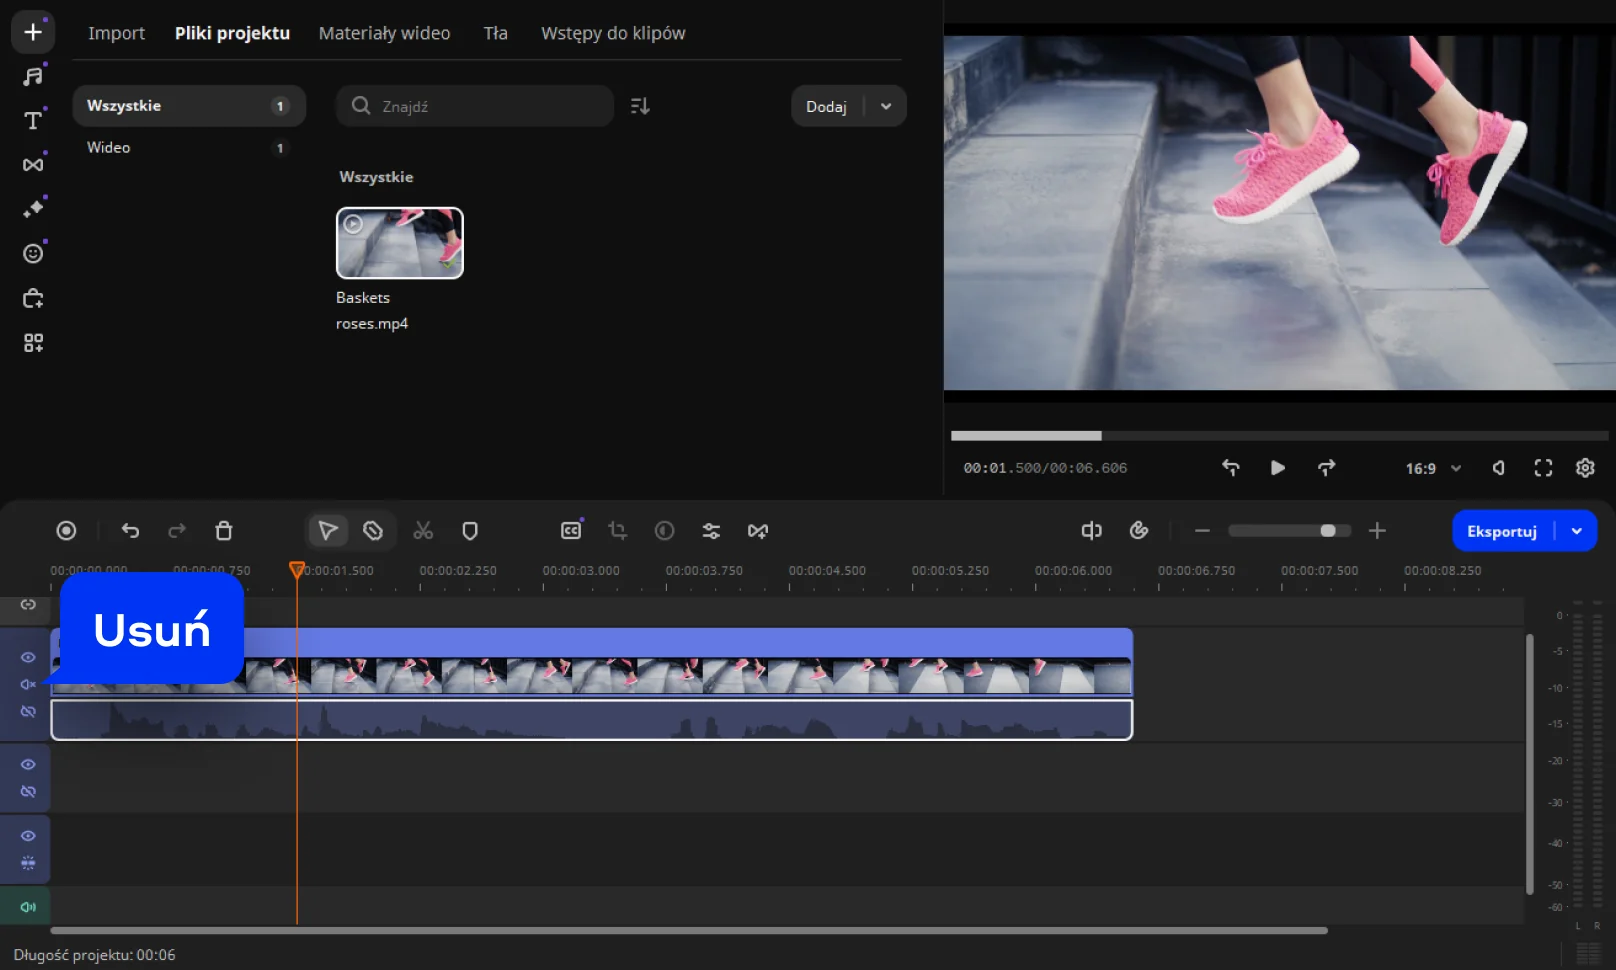This screenshot has width=1616, height=970.
Task: Click the trash delete clip icon
Action: pyautogui.click(x=224, y=531)
